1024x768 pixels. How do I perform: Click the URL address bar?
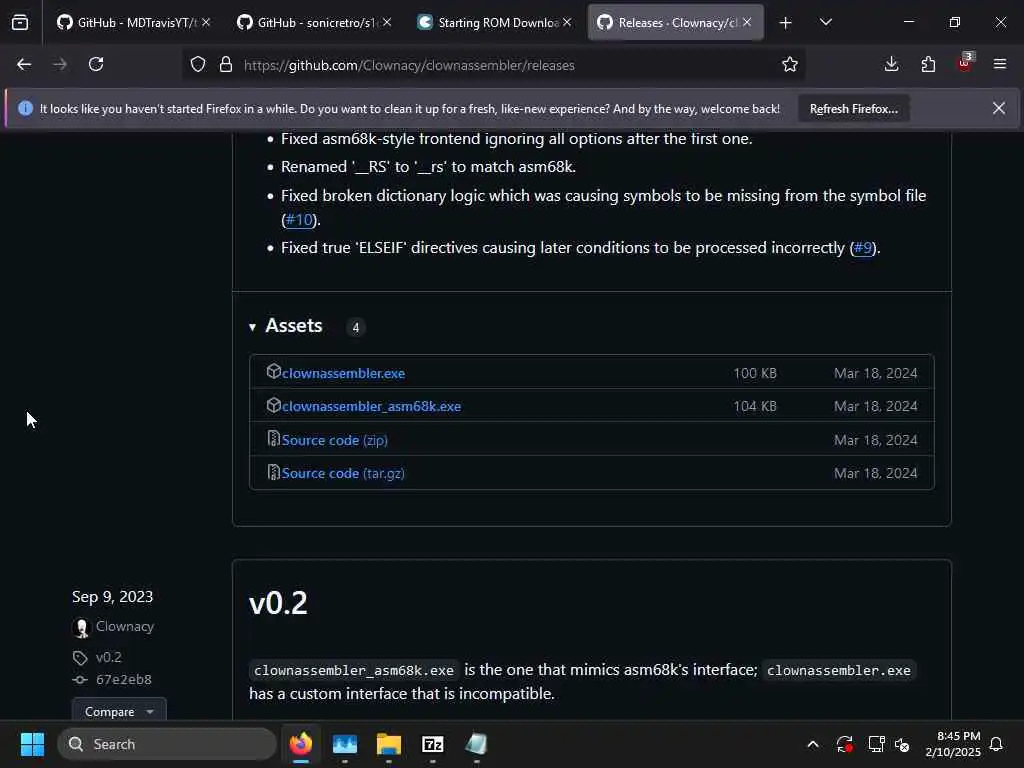pyautogui.click(x=493, y=65)
